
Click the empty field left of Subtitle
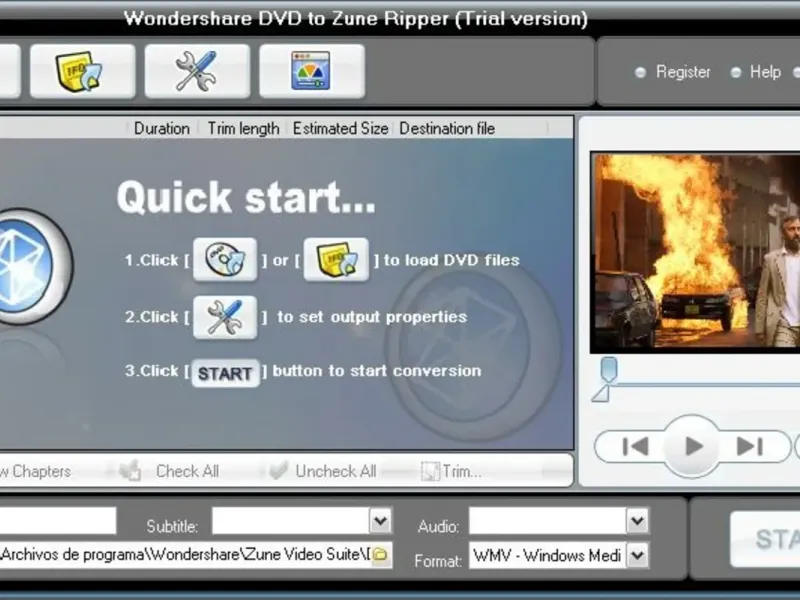click(58, 520)
